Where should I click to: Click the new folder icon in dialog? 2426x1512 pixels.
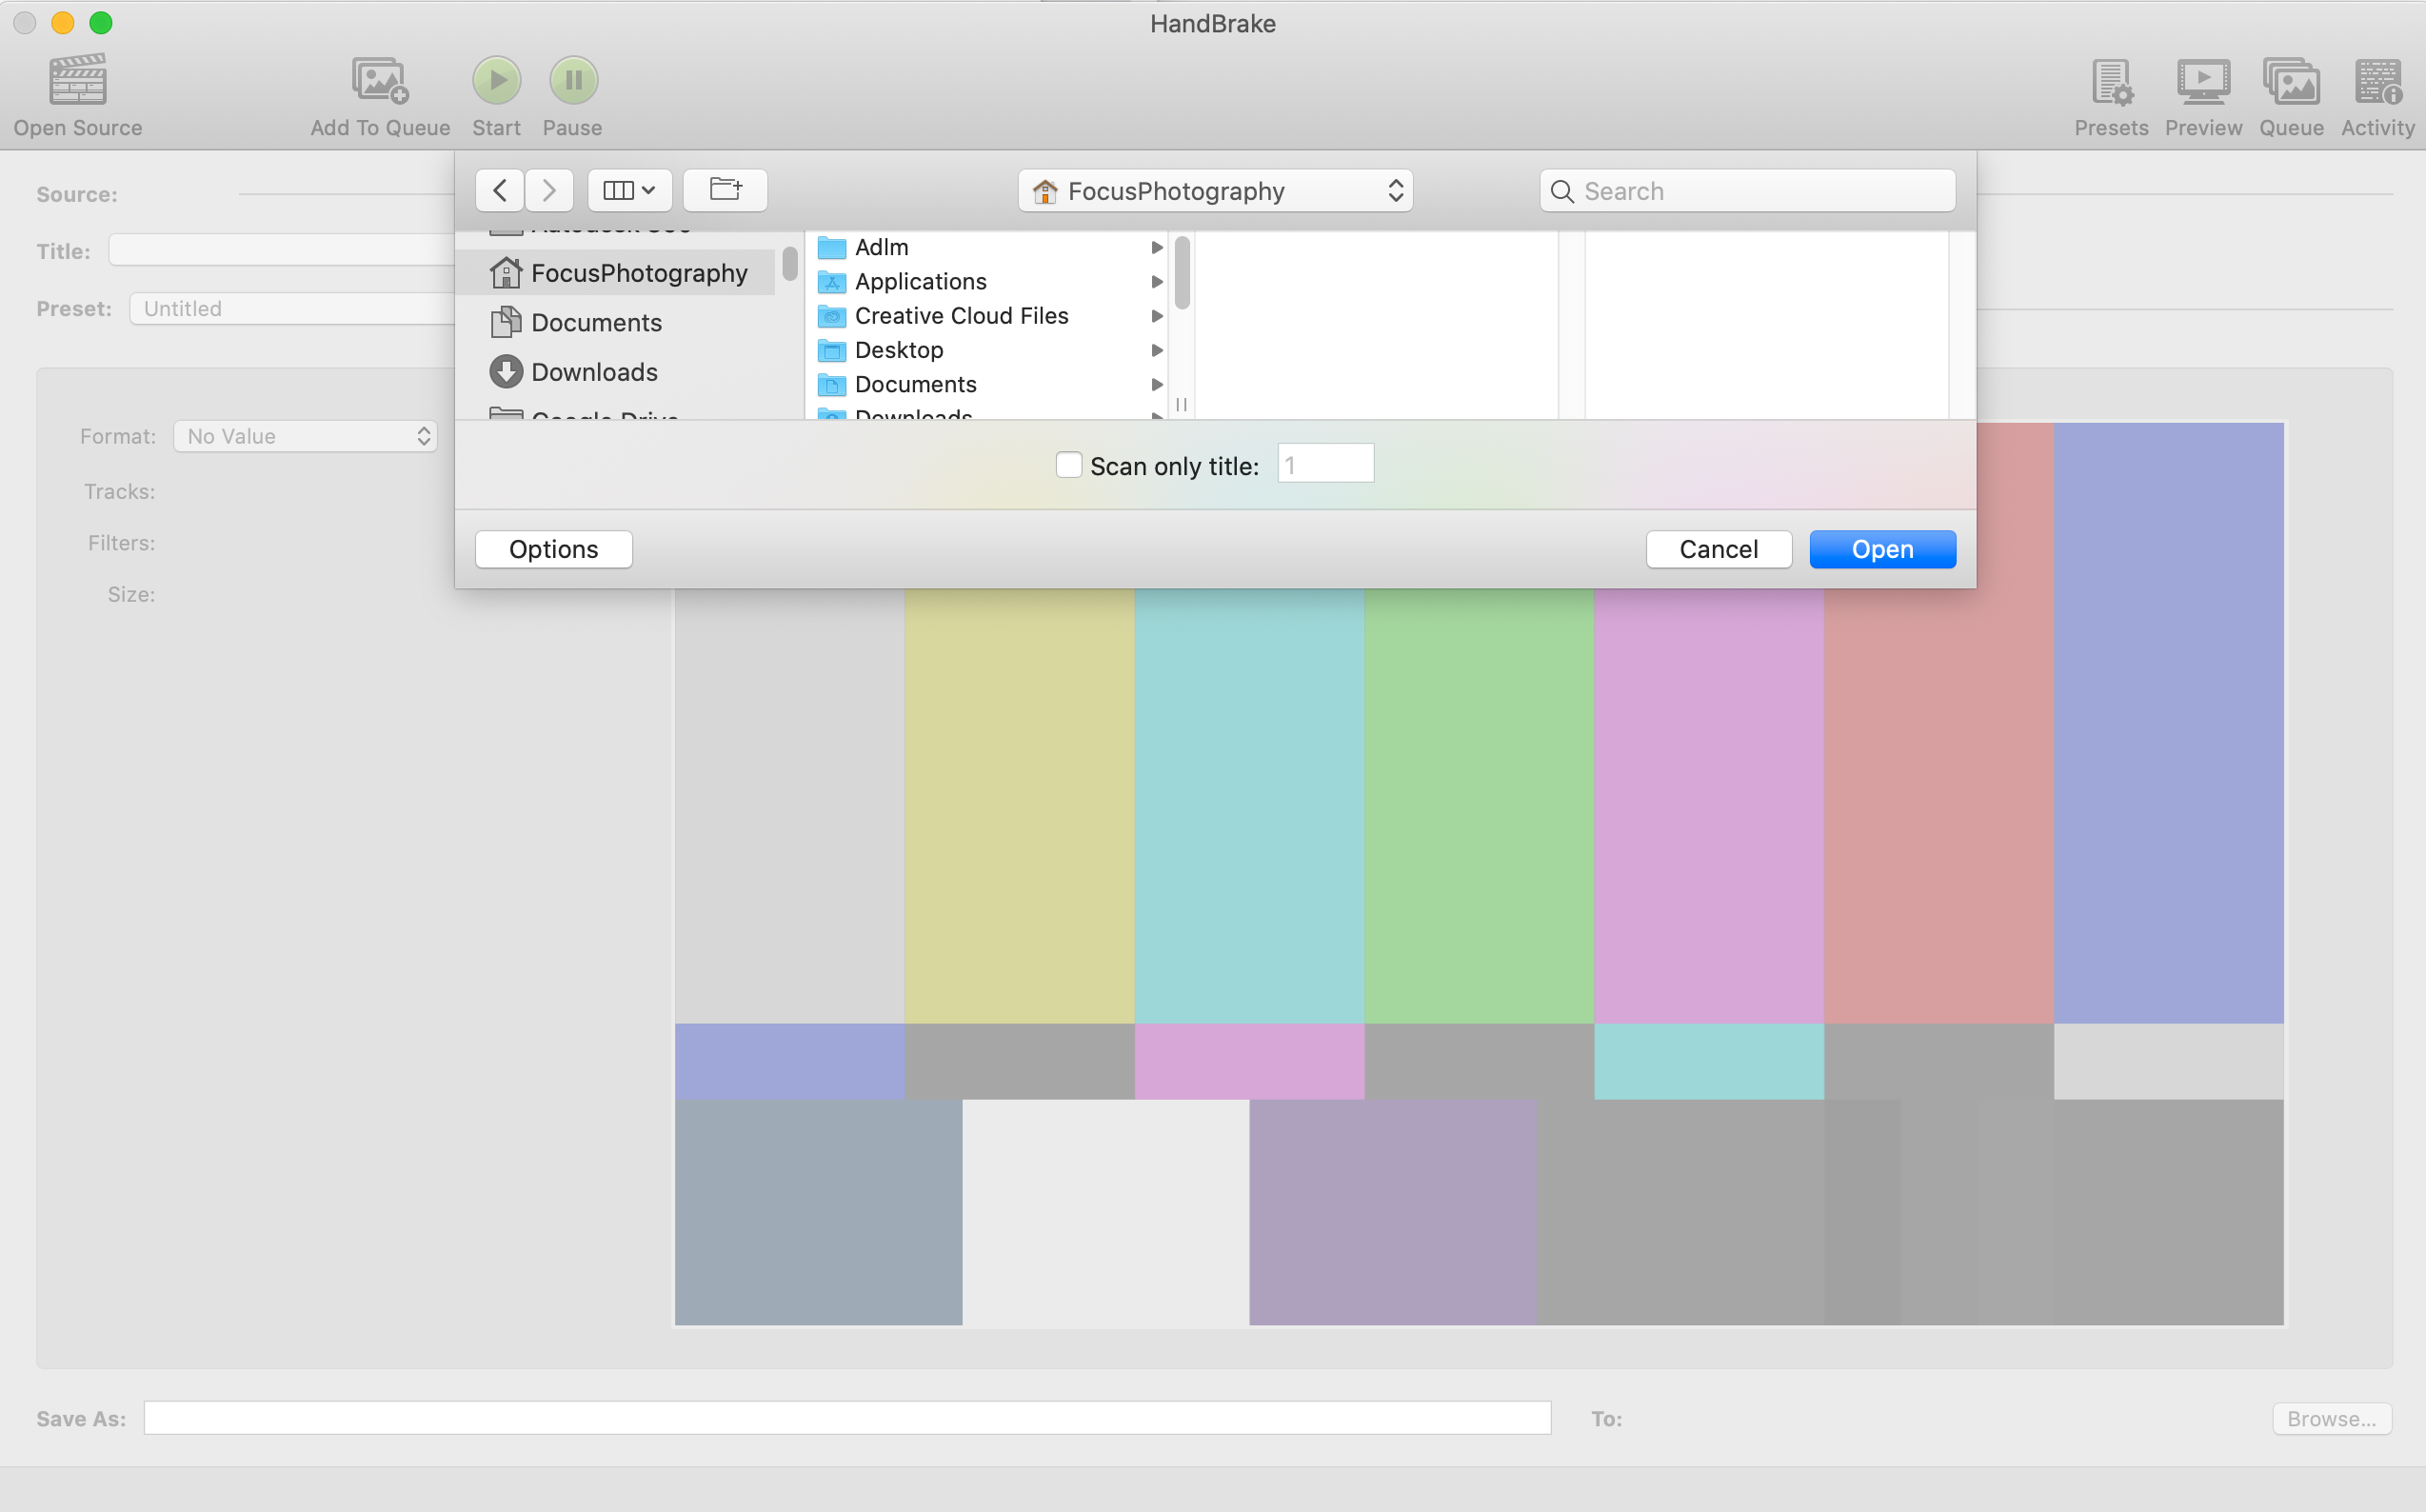pos(725,190)
